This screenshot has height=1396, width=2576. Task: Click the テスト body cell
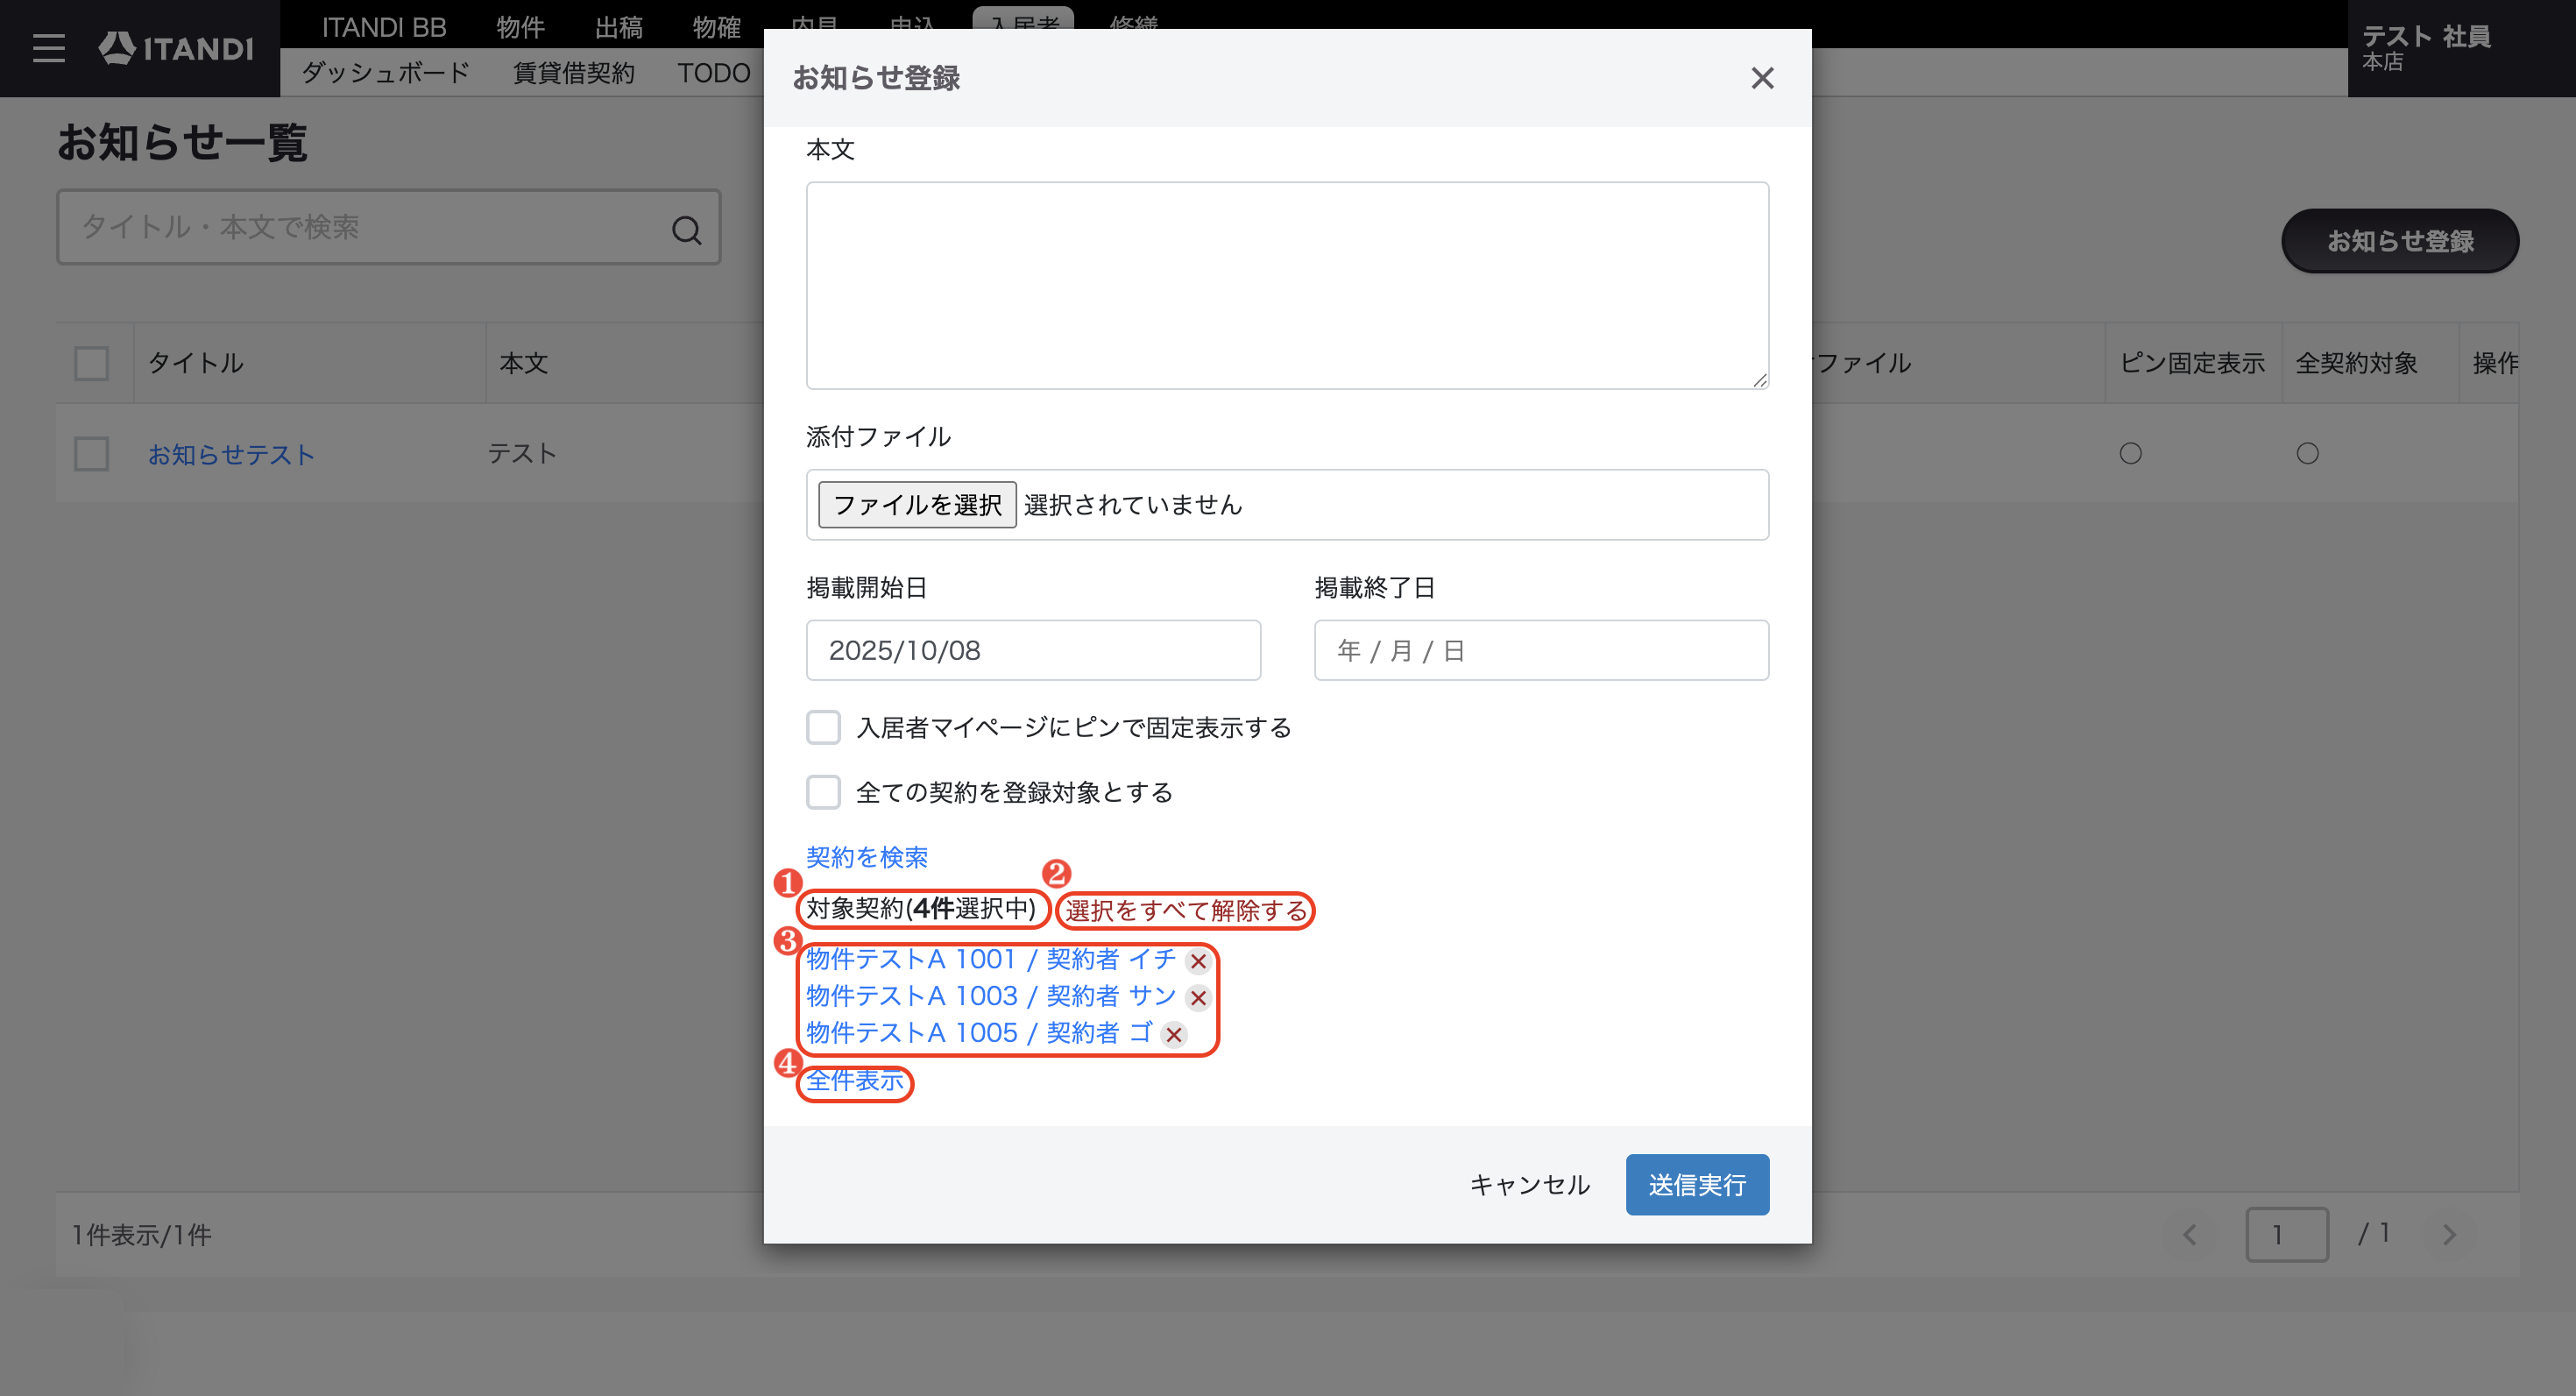(522, 454)
